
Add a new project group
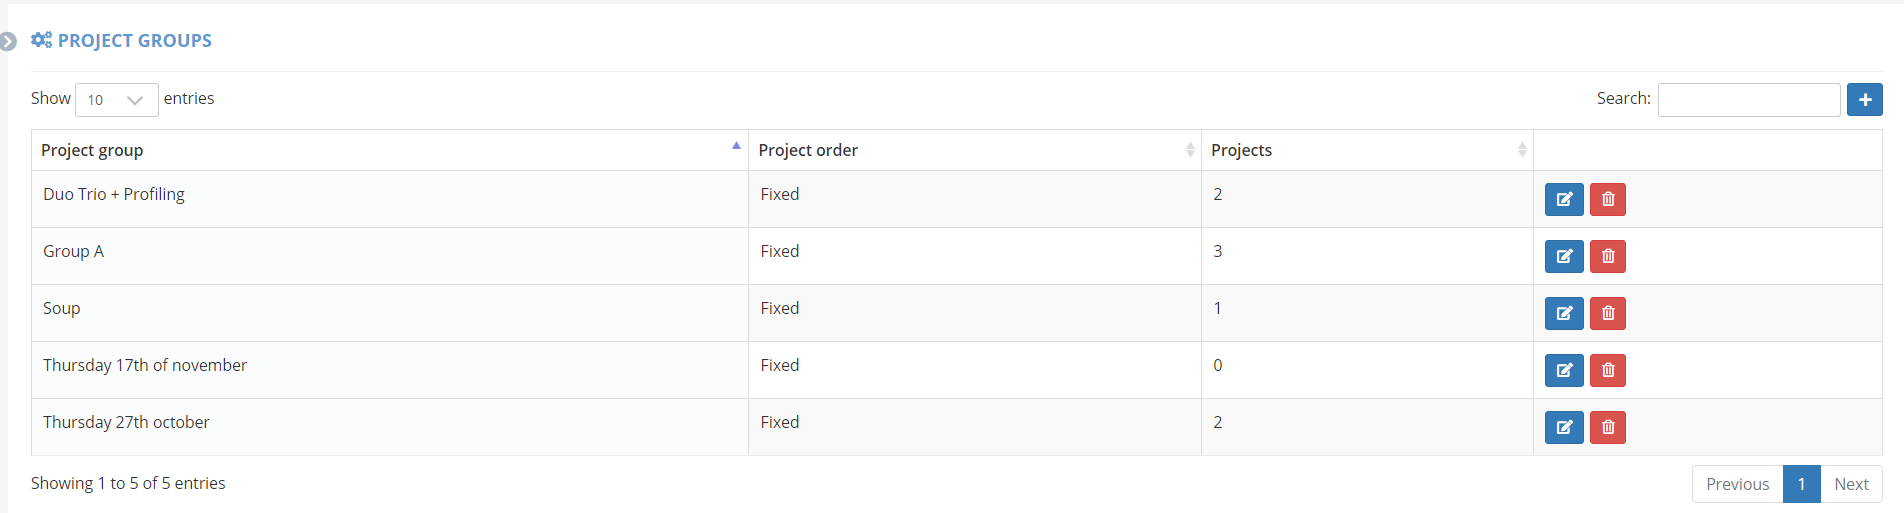(x=1864, y=100)
